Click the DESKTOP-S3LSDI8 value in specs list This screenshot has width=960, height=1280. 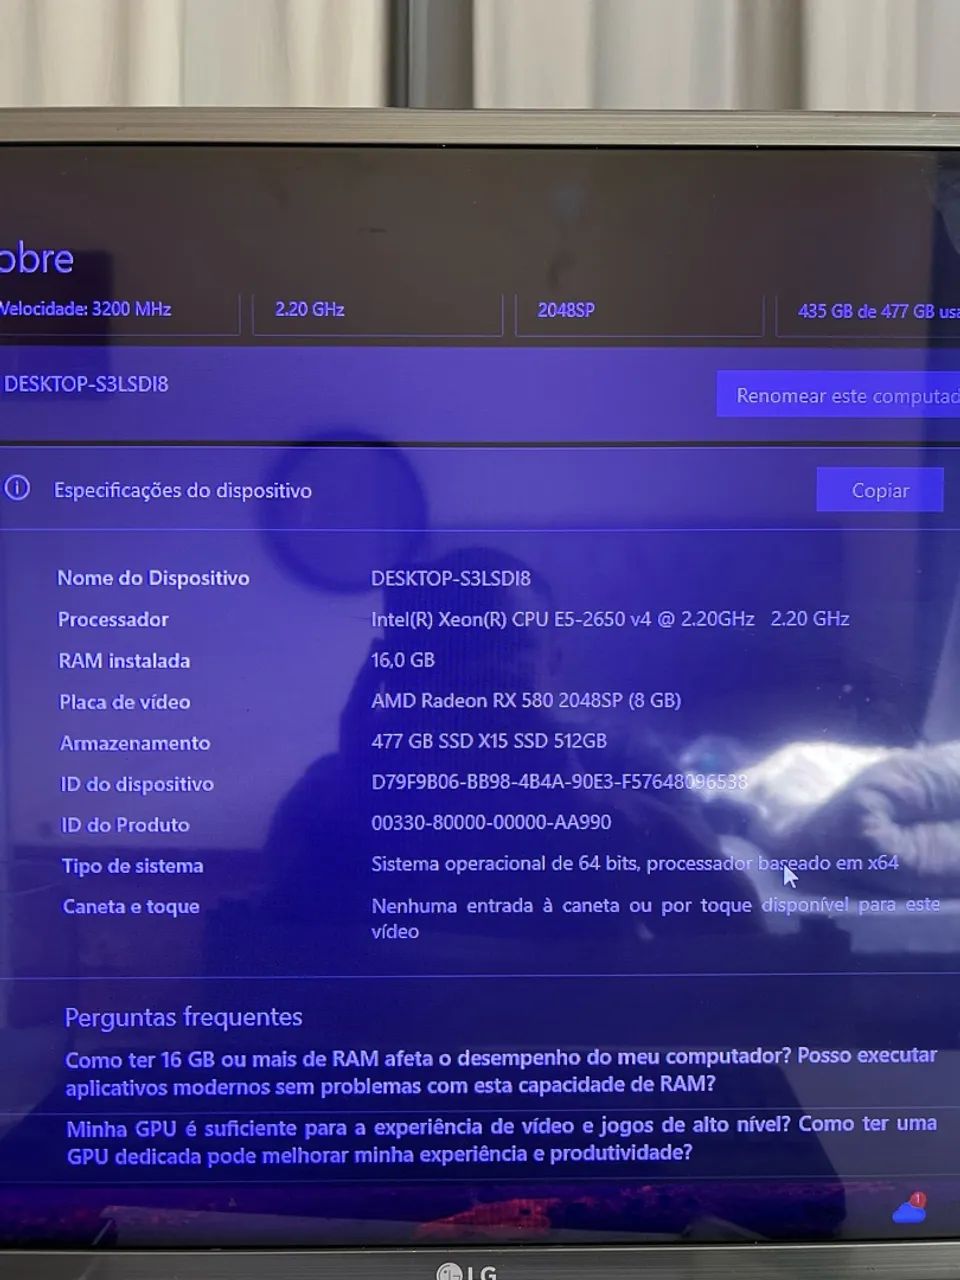(451, 578)
